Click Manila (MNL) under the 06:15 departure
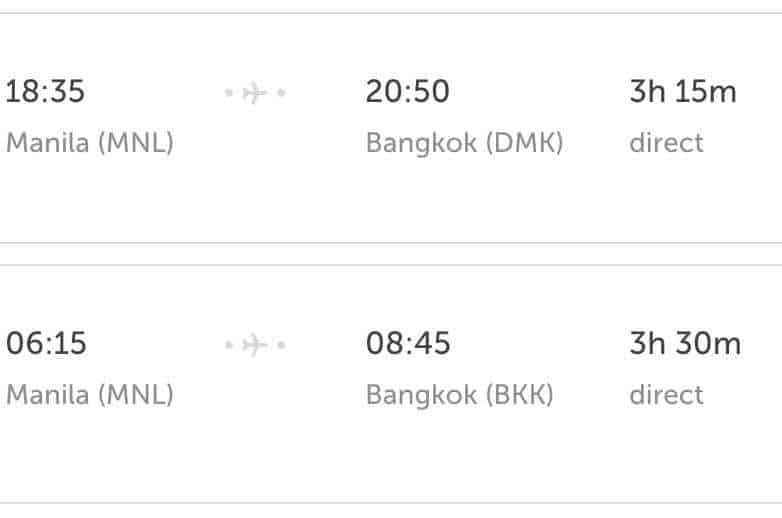This screenshot has width=782, height=518. [90, 395]
